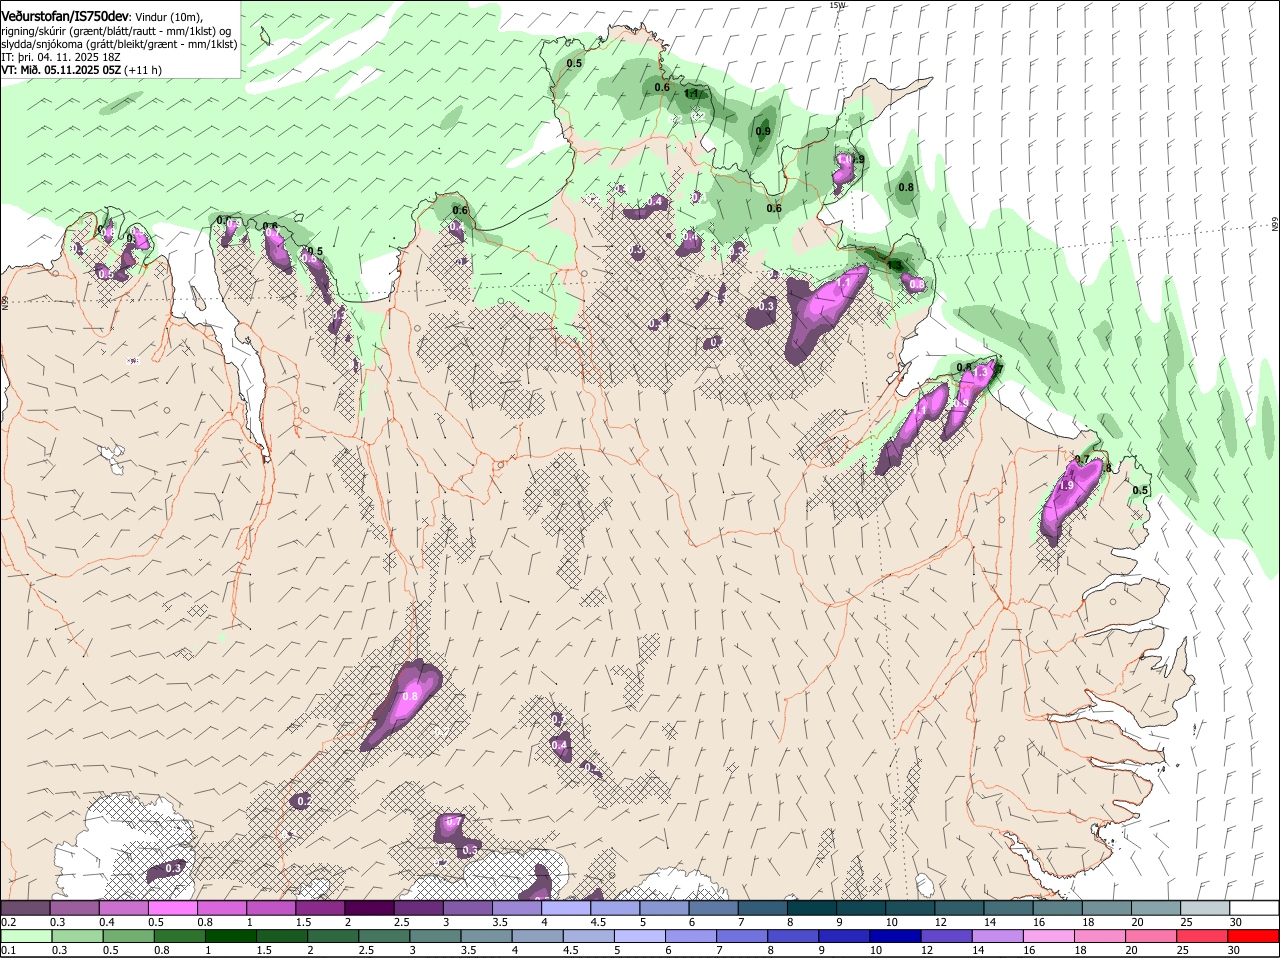Pick the top-row legend swatch labeled 0.8
1280x958 pixels.
(x=221, y=907)
